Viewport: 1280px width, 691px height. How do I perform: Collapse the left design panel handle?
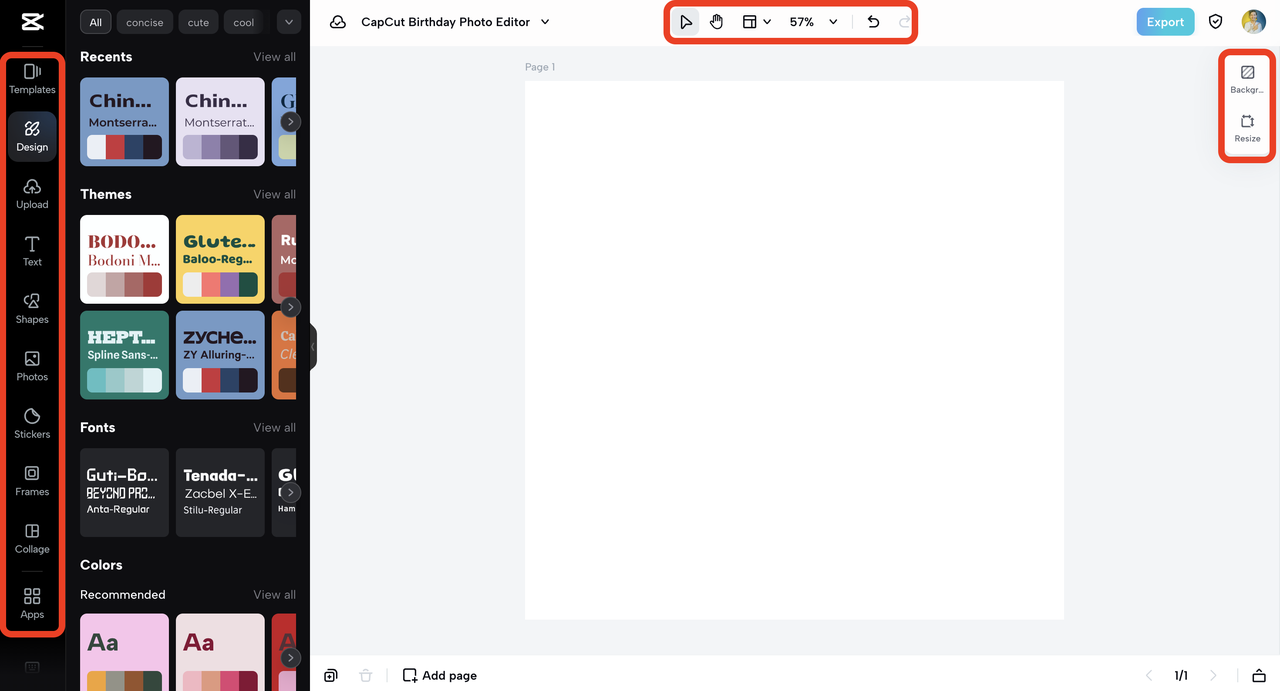point(313,347)
